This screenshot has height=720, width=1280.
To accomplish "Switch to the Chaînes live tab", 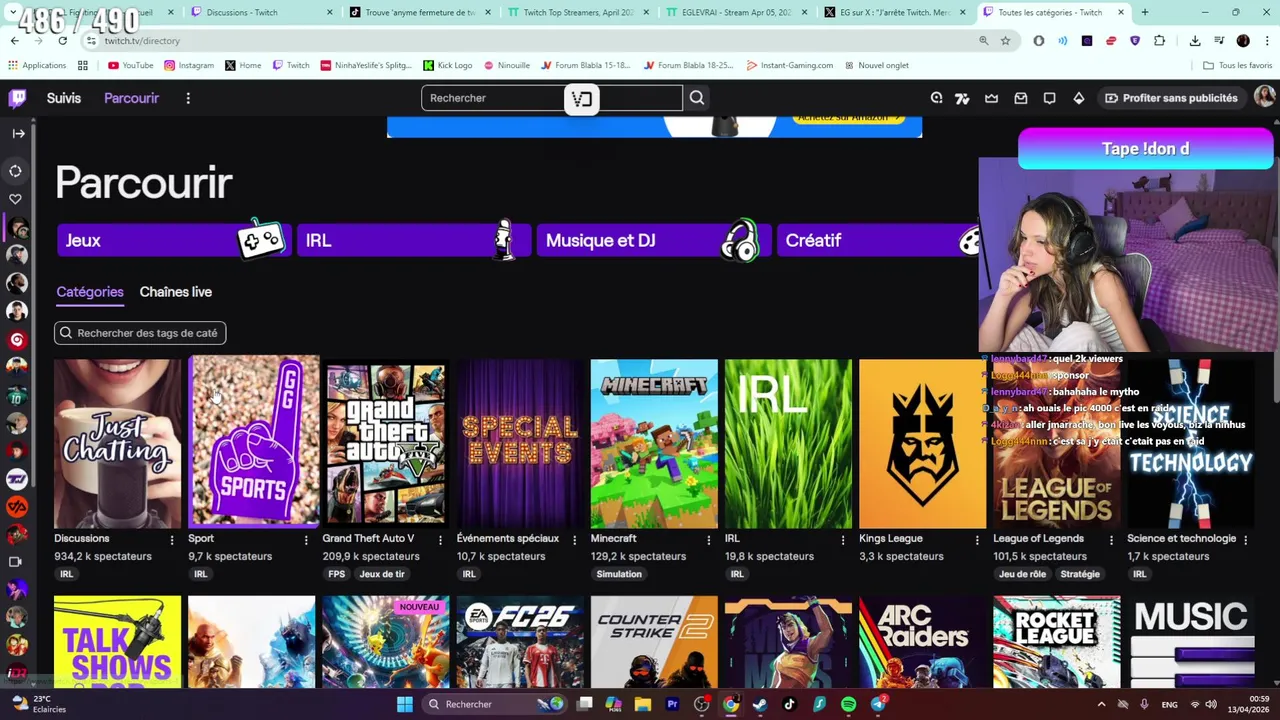I will [176, 292].
